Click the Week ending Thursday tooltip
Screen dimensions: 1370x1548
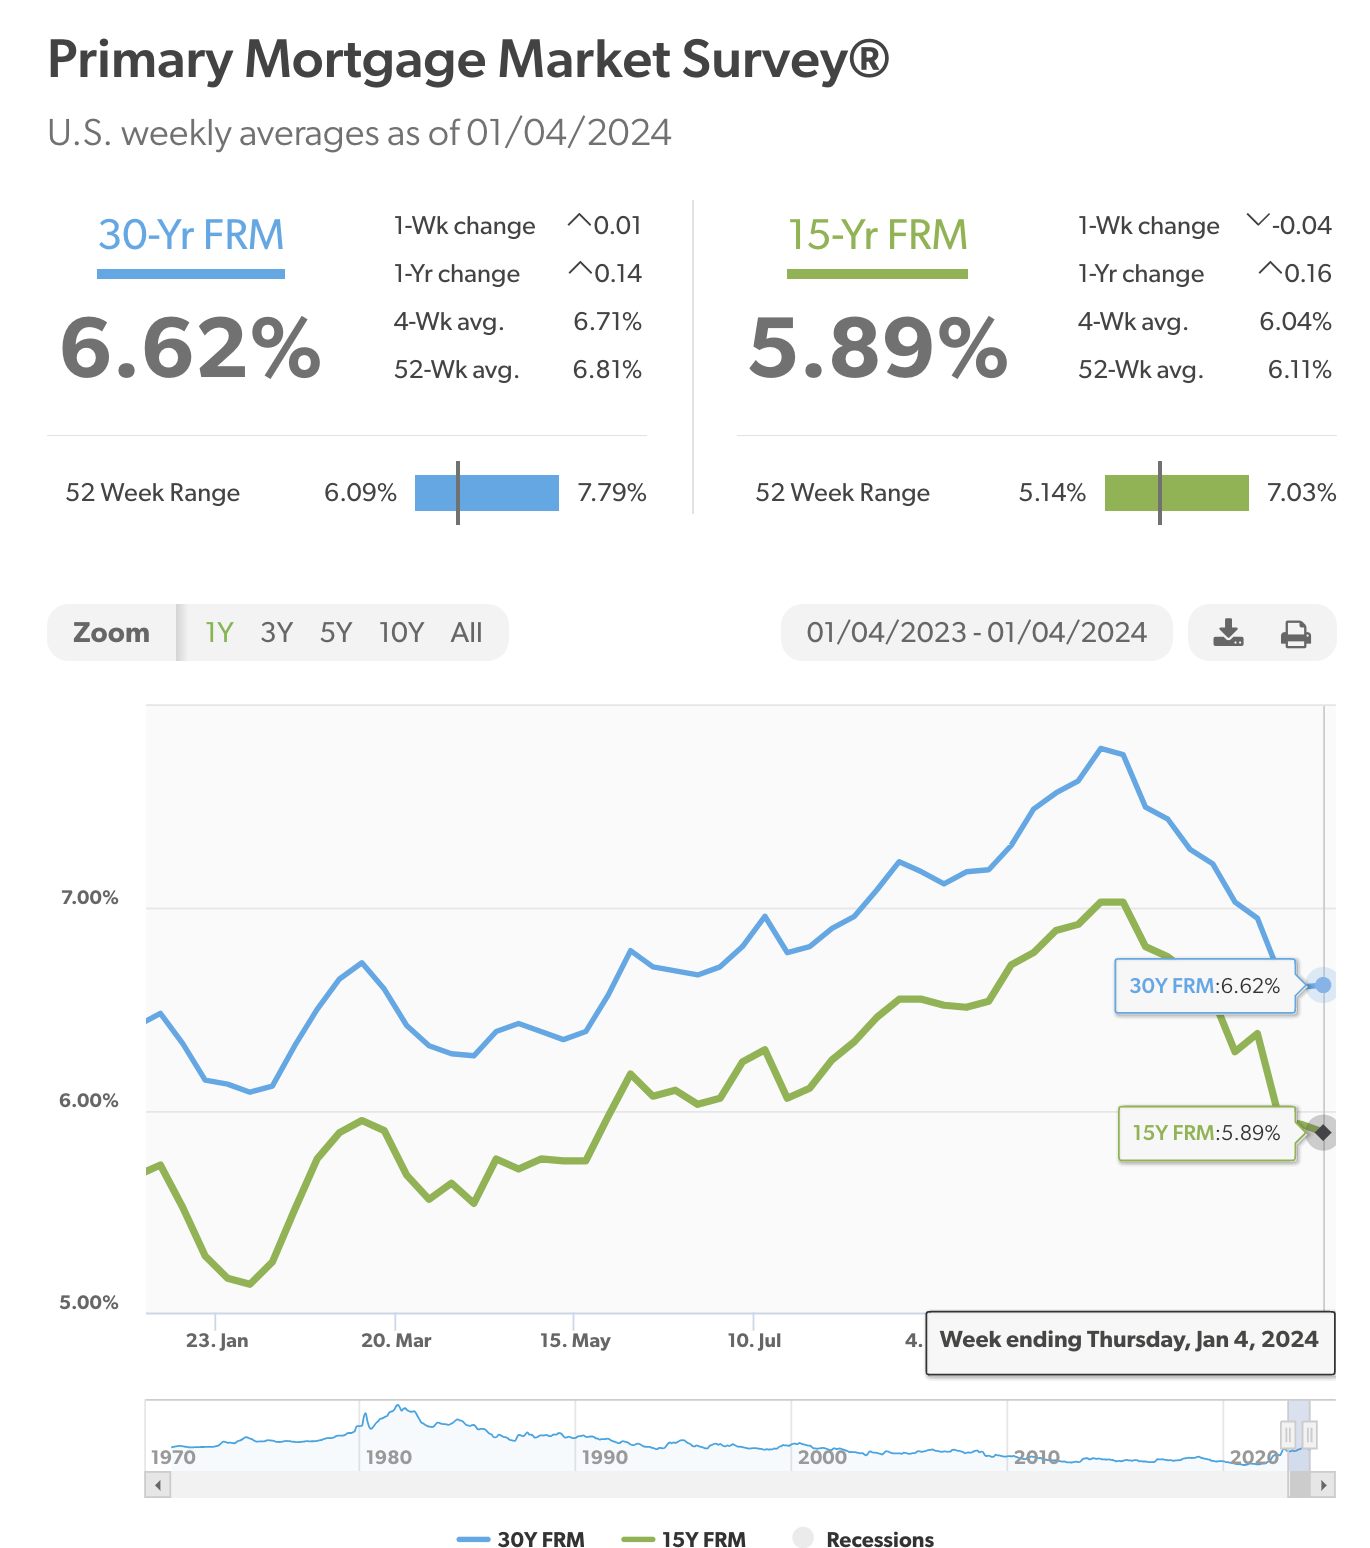pyautogui.click(x=1130, y=1342)
